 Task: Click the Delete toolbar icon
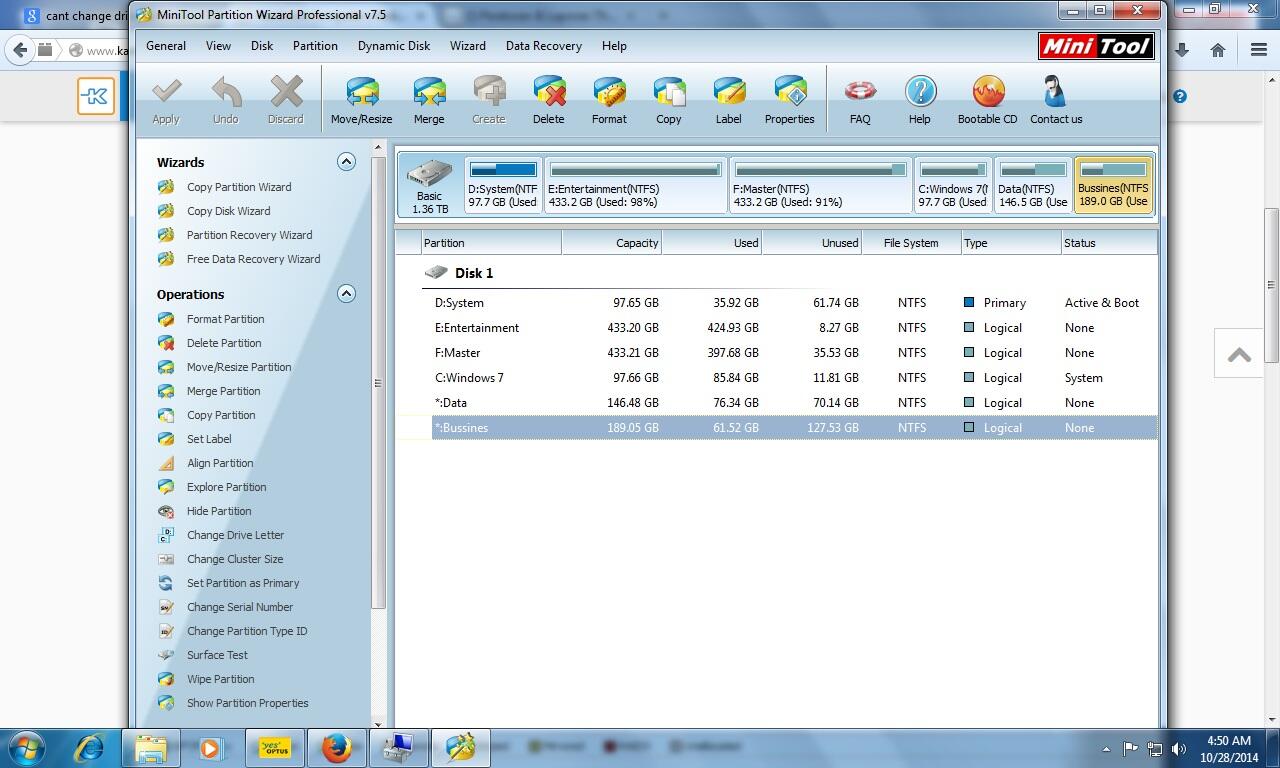point(549,100)
